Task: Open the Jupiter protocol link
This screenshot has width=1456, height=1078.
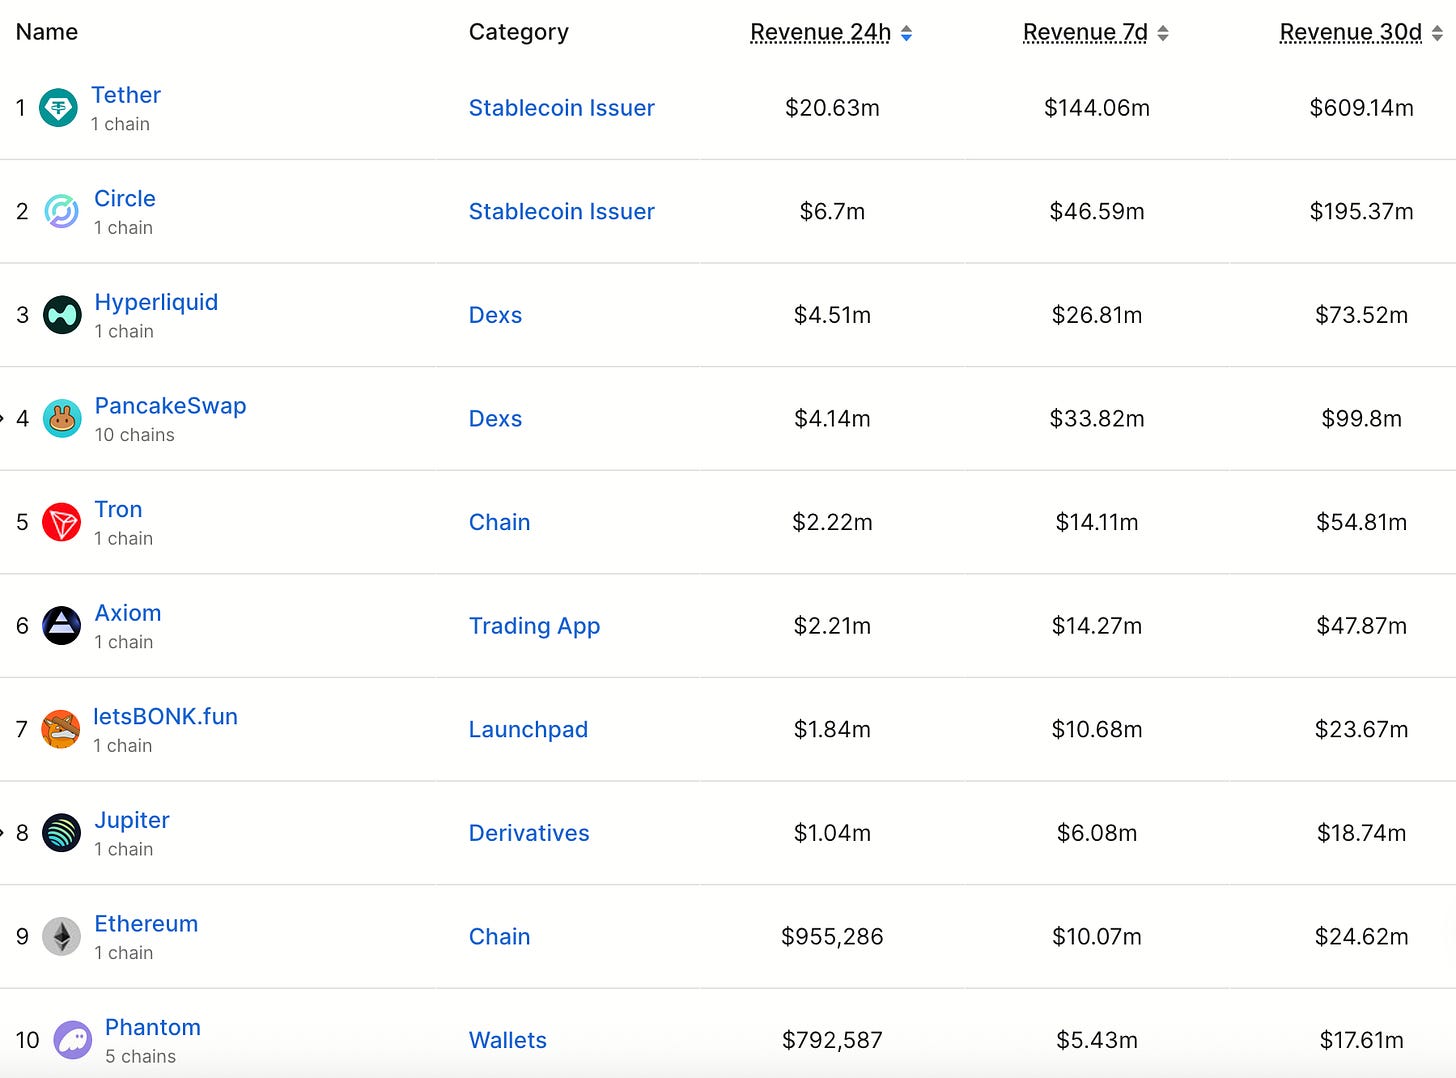Action: coord(132,820)
